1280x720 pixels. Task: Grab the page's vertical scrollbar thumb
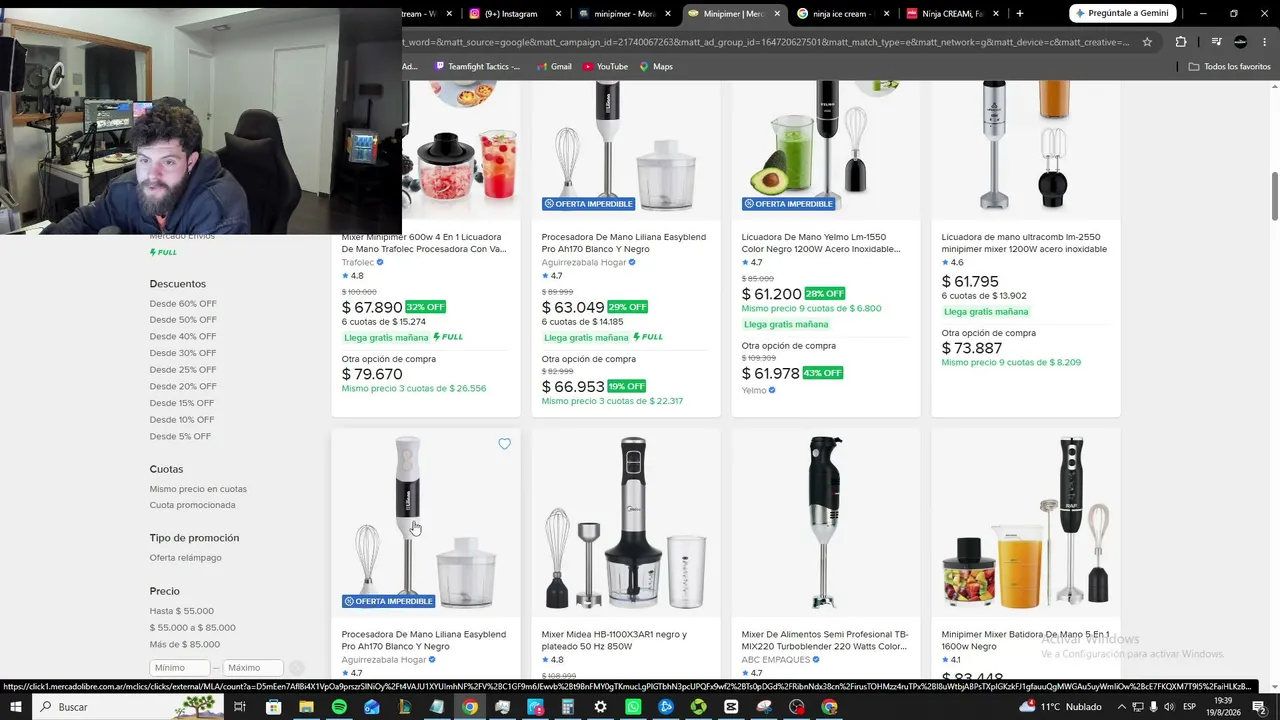click(1275, 197)
